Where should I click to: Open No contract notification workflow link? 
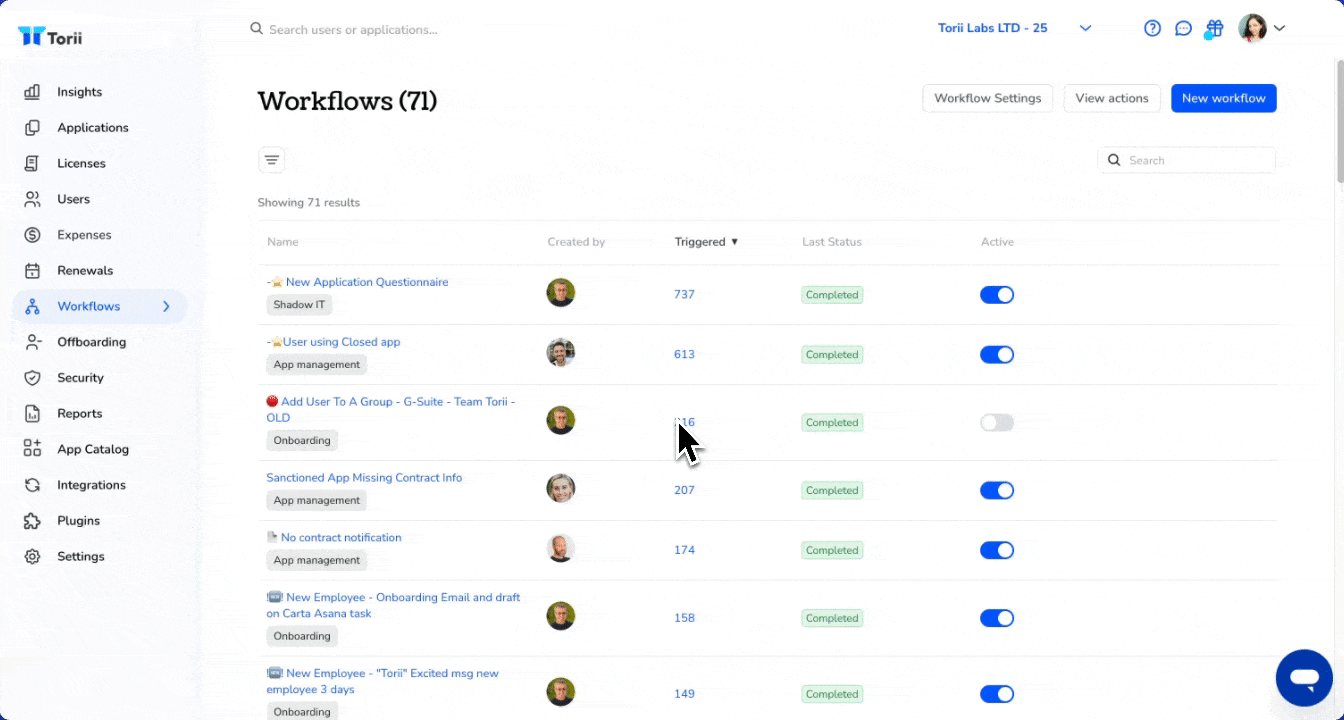[341, 537]
